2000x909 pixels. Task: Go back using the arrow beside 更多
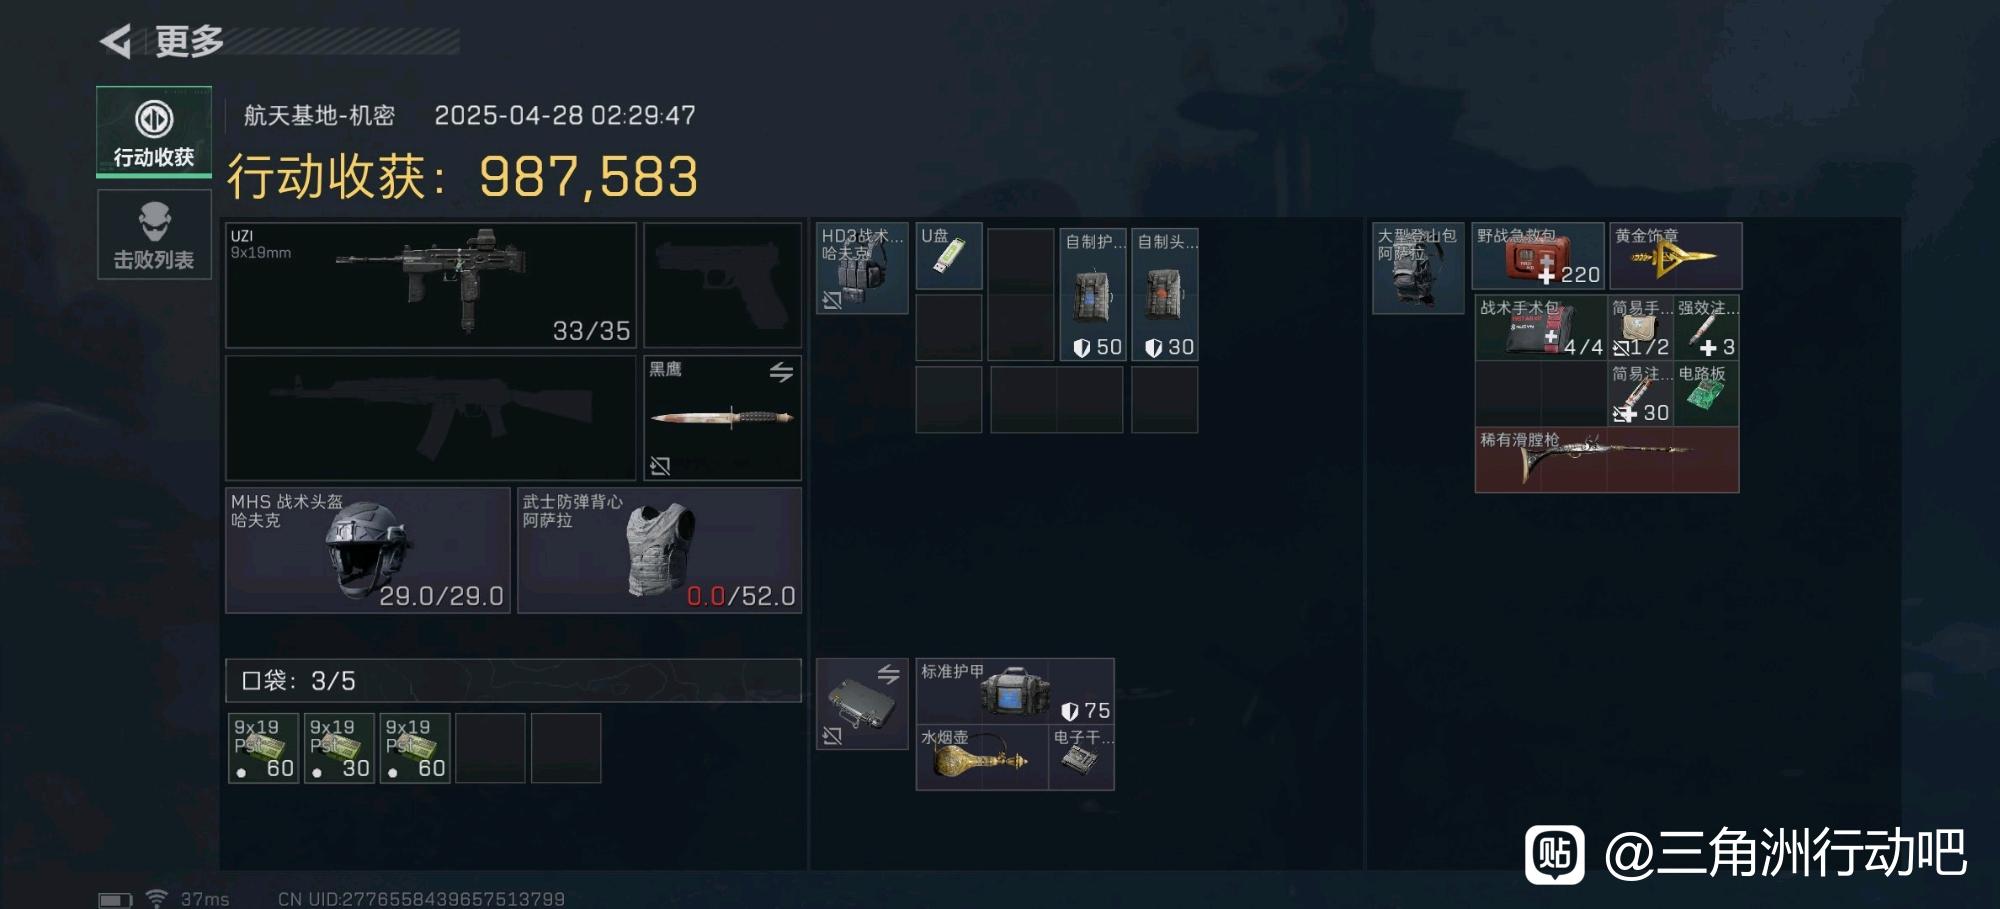pos(116,41)
